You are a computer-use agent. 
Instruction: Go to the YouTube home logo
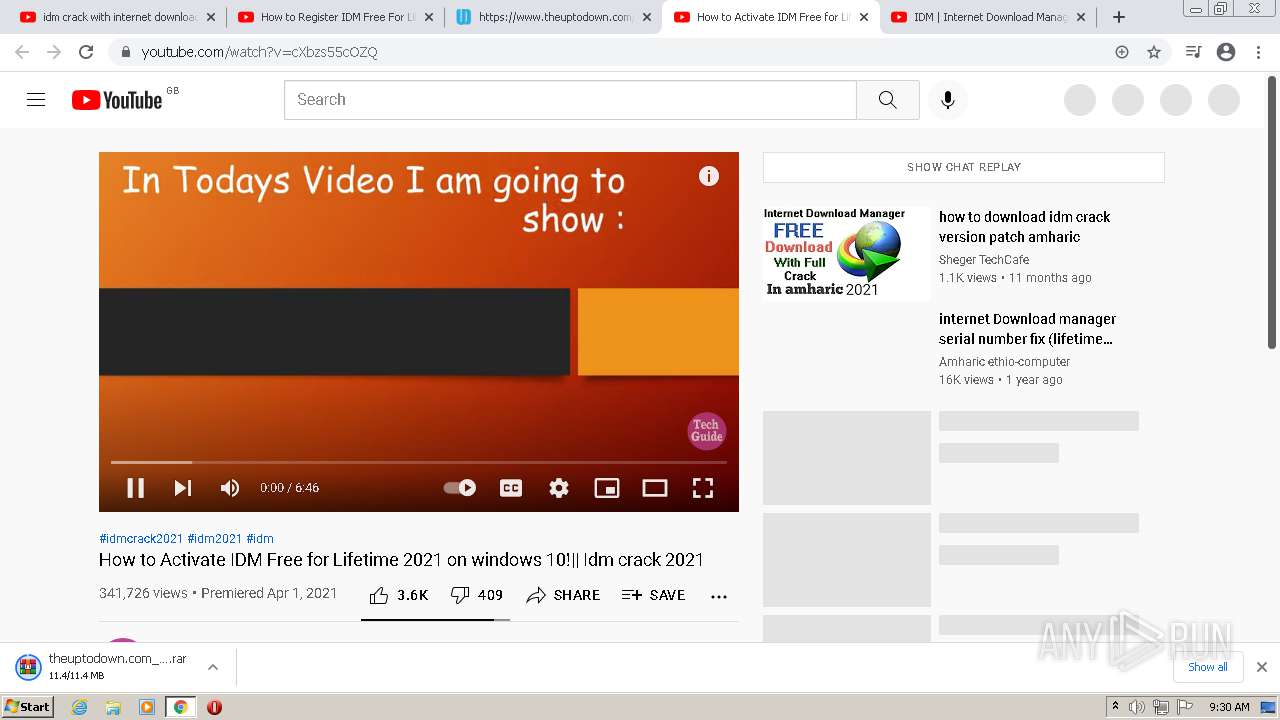pyautogui.click(x=117, y=100)
